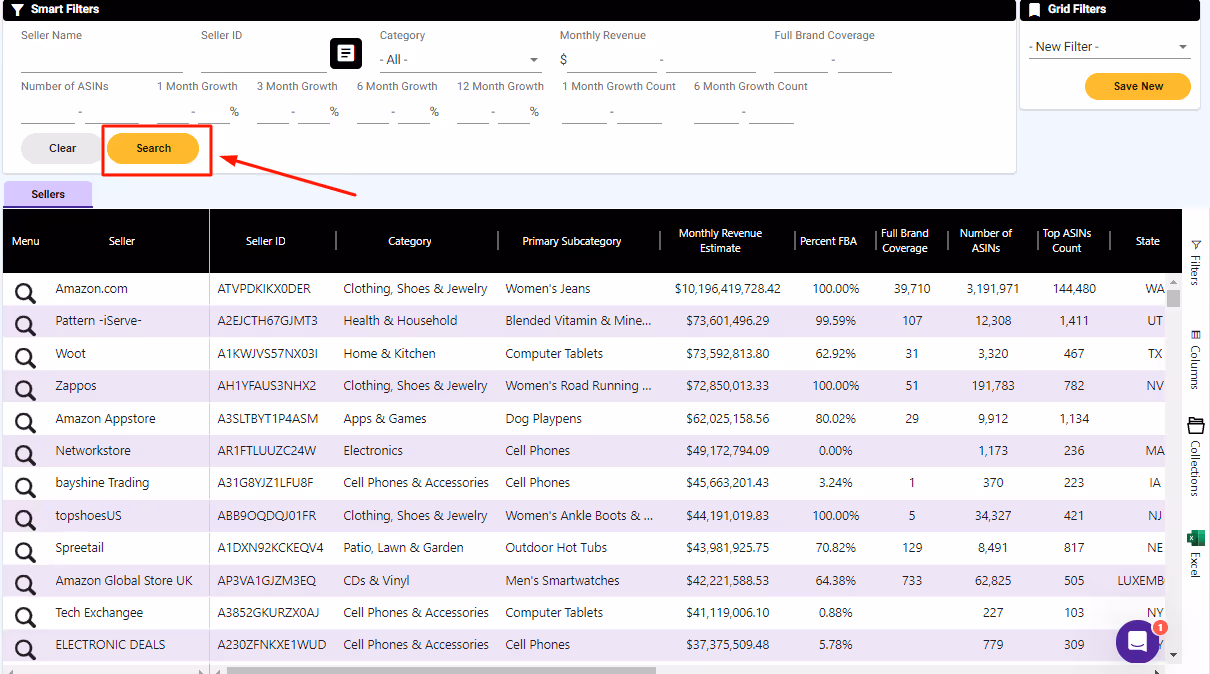Sort by Primary Subcategory column header

point(572,241)
